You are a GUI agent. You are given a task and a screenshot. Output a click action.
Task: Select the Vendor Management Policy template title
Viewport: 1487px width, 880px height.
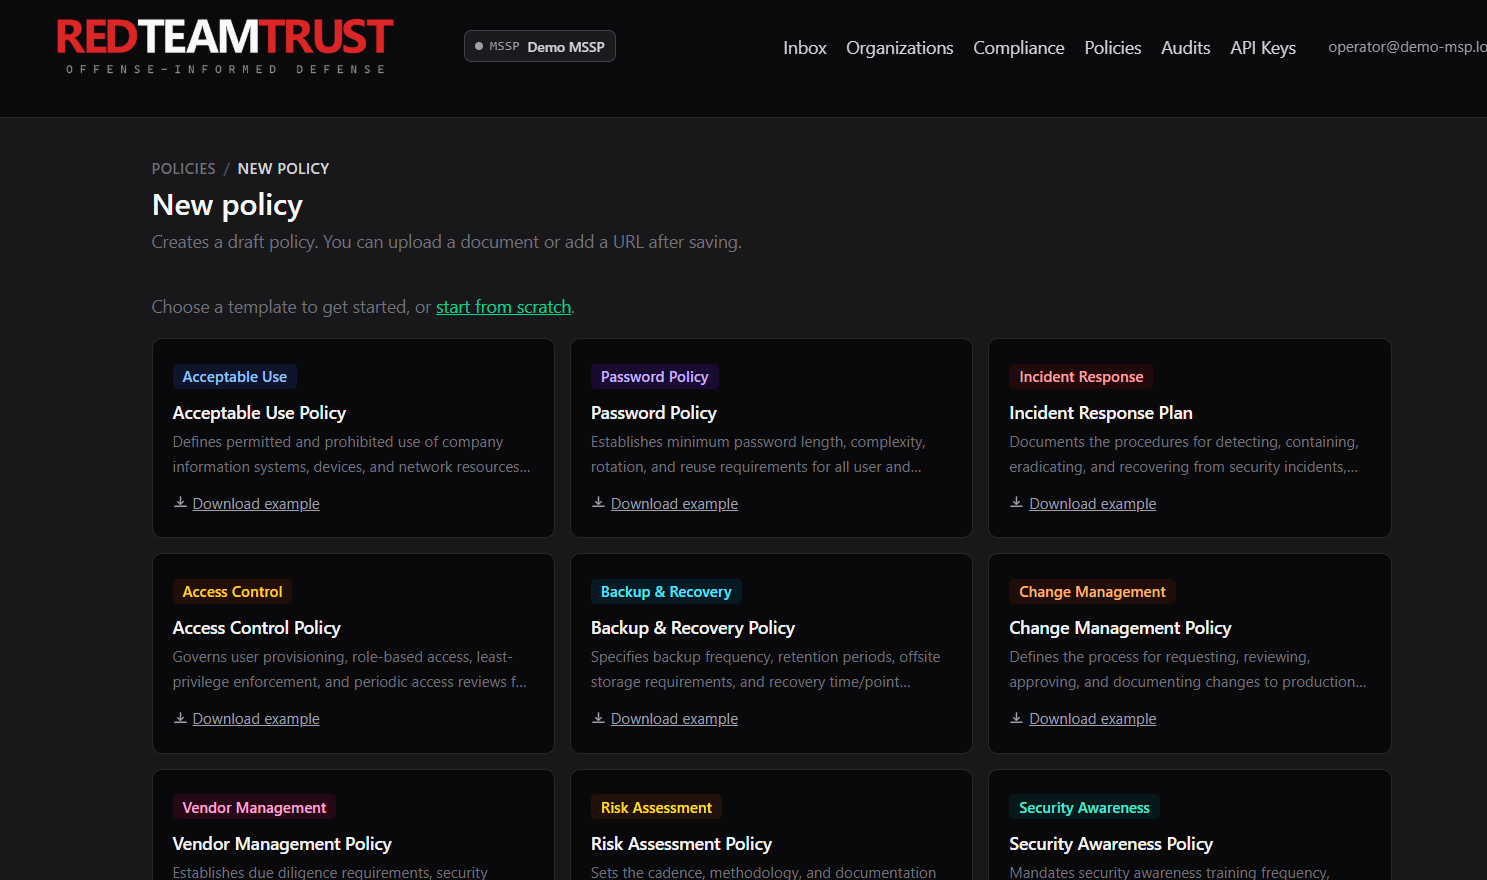coord(281,844)
